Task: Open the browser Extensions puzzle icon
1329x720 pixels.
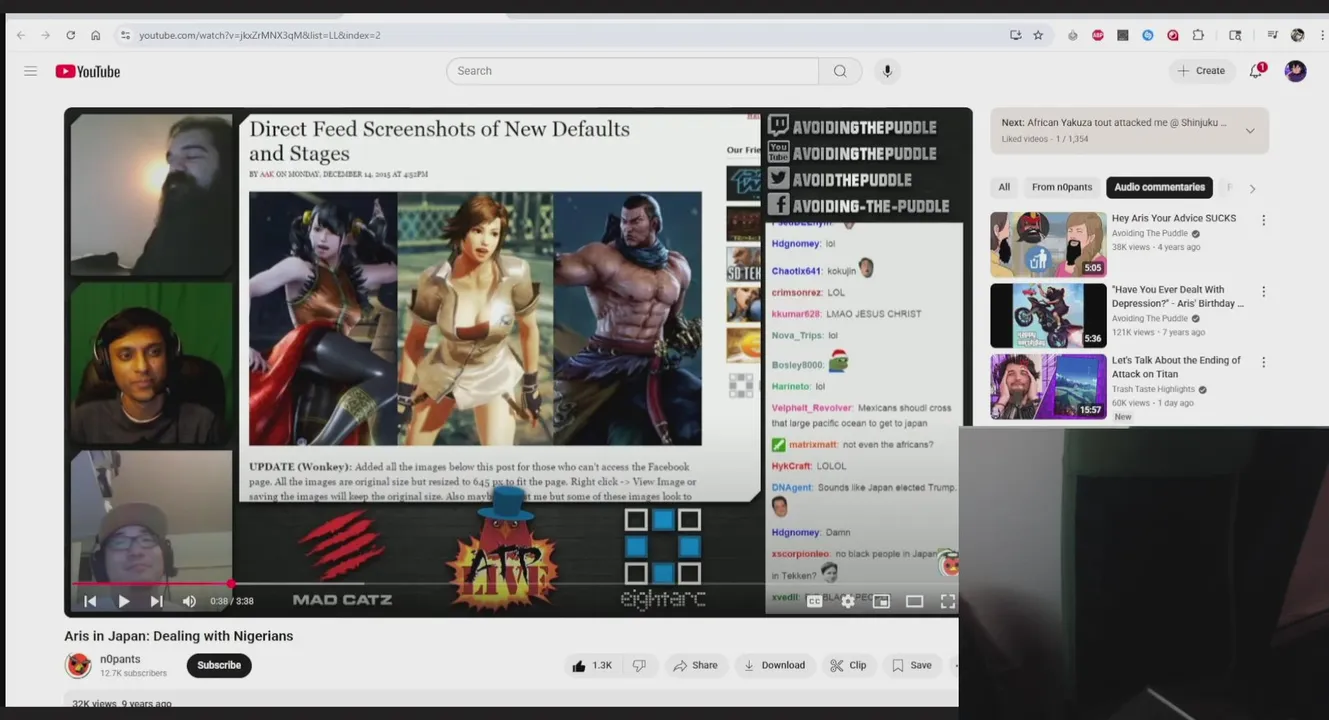Action: click(x=1198, y=35)
